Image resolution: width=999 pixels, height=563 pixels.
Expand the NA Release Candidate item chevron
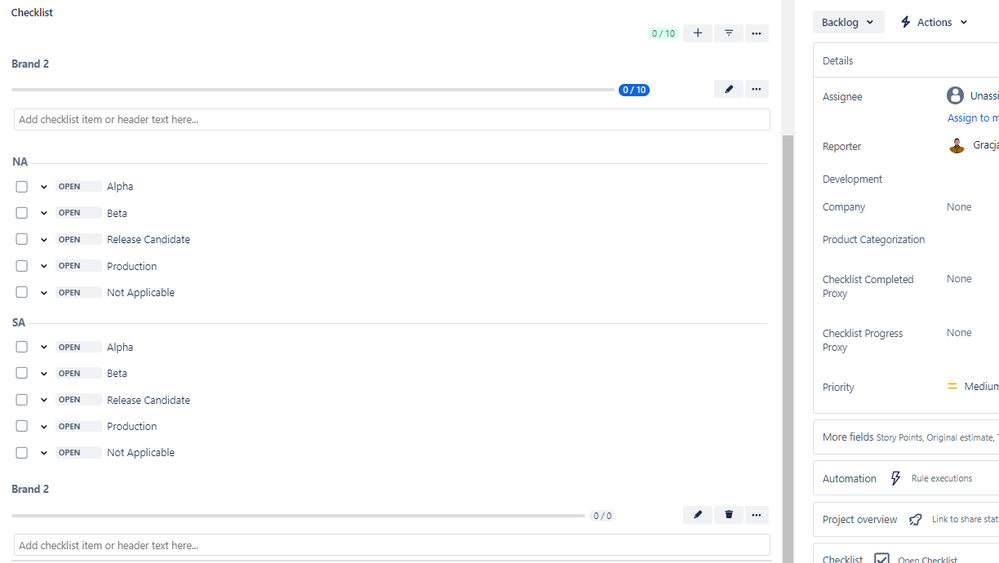(x=44, y=240)
